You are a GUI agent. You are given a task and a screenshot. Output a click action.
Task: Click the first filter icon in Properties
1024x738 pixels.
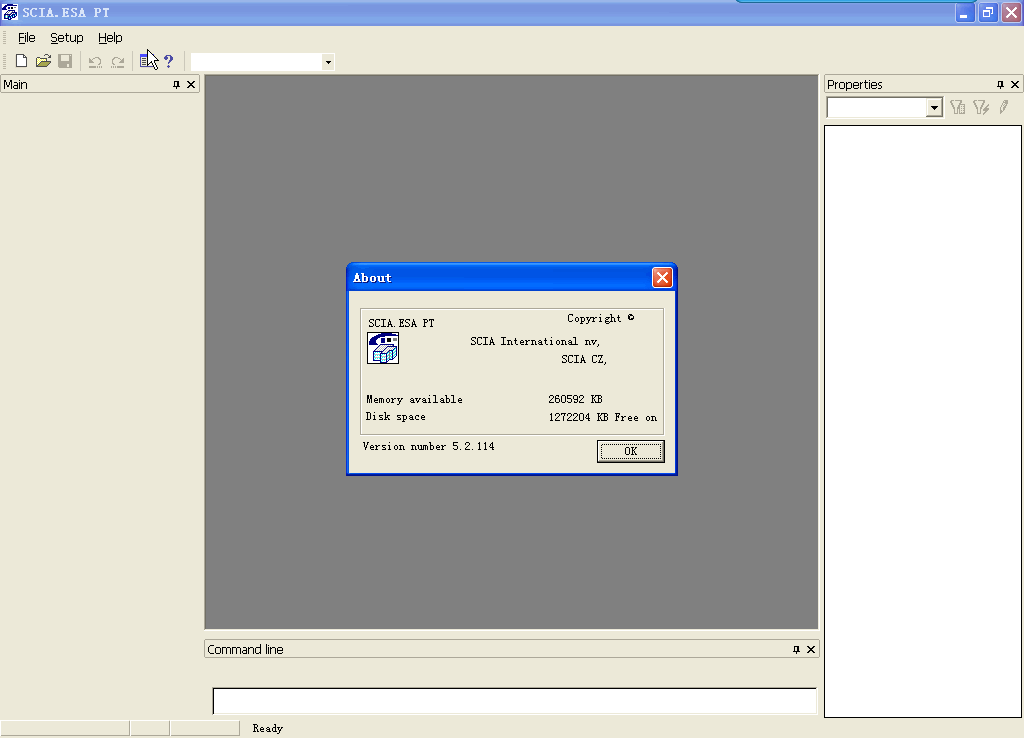point(958,107)
